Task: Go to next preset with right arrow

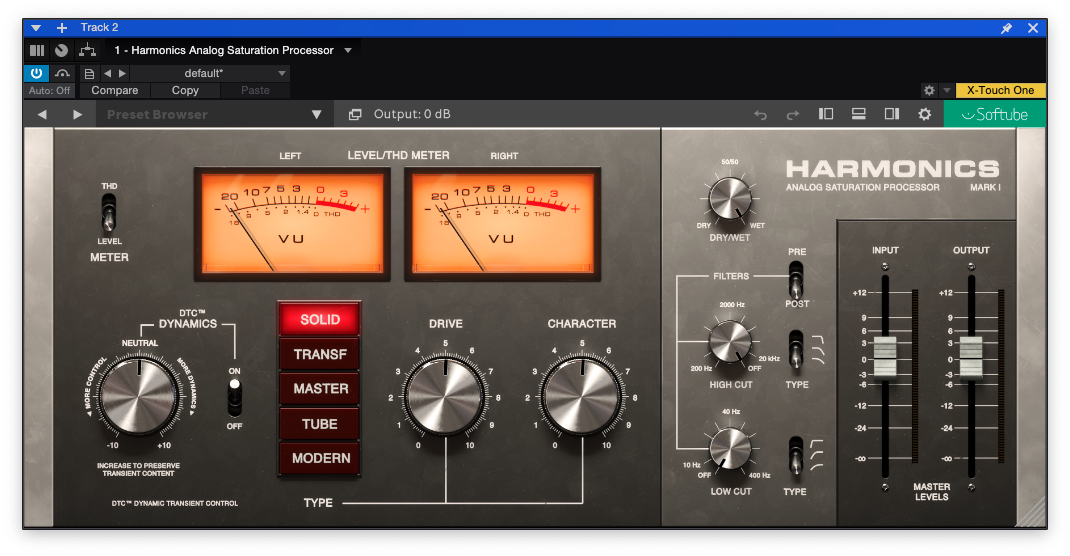Action: pos(122,74)
